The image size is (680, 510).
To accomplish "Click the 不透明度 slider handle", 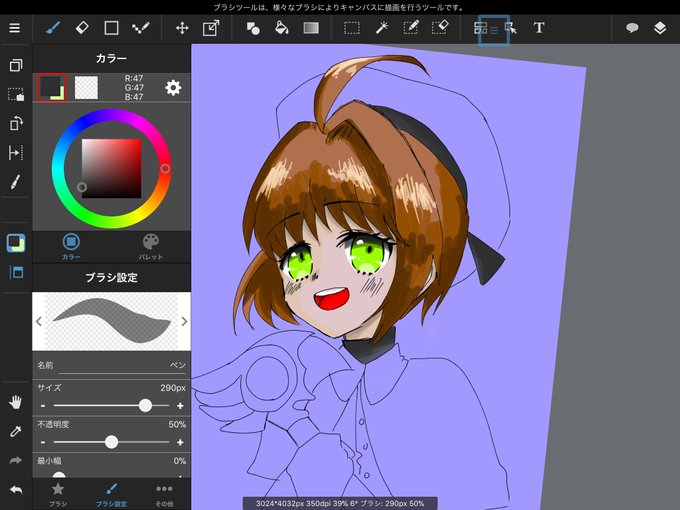I will pos(111,442).
